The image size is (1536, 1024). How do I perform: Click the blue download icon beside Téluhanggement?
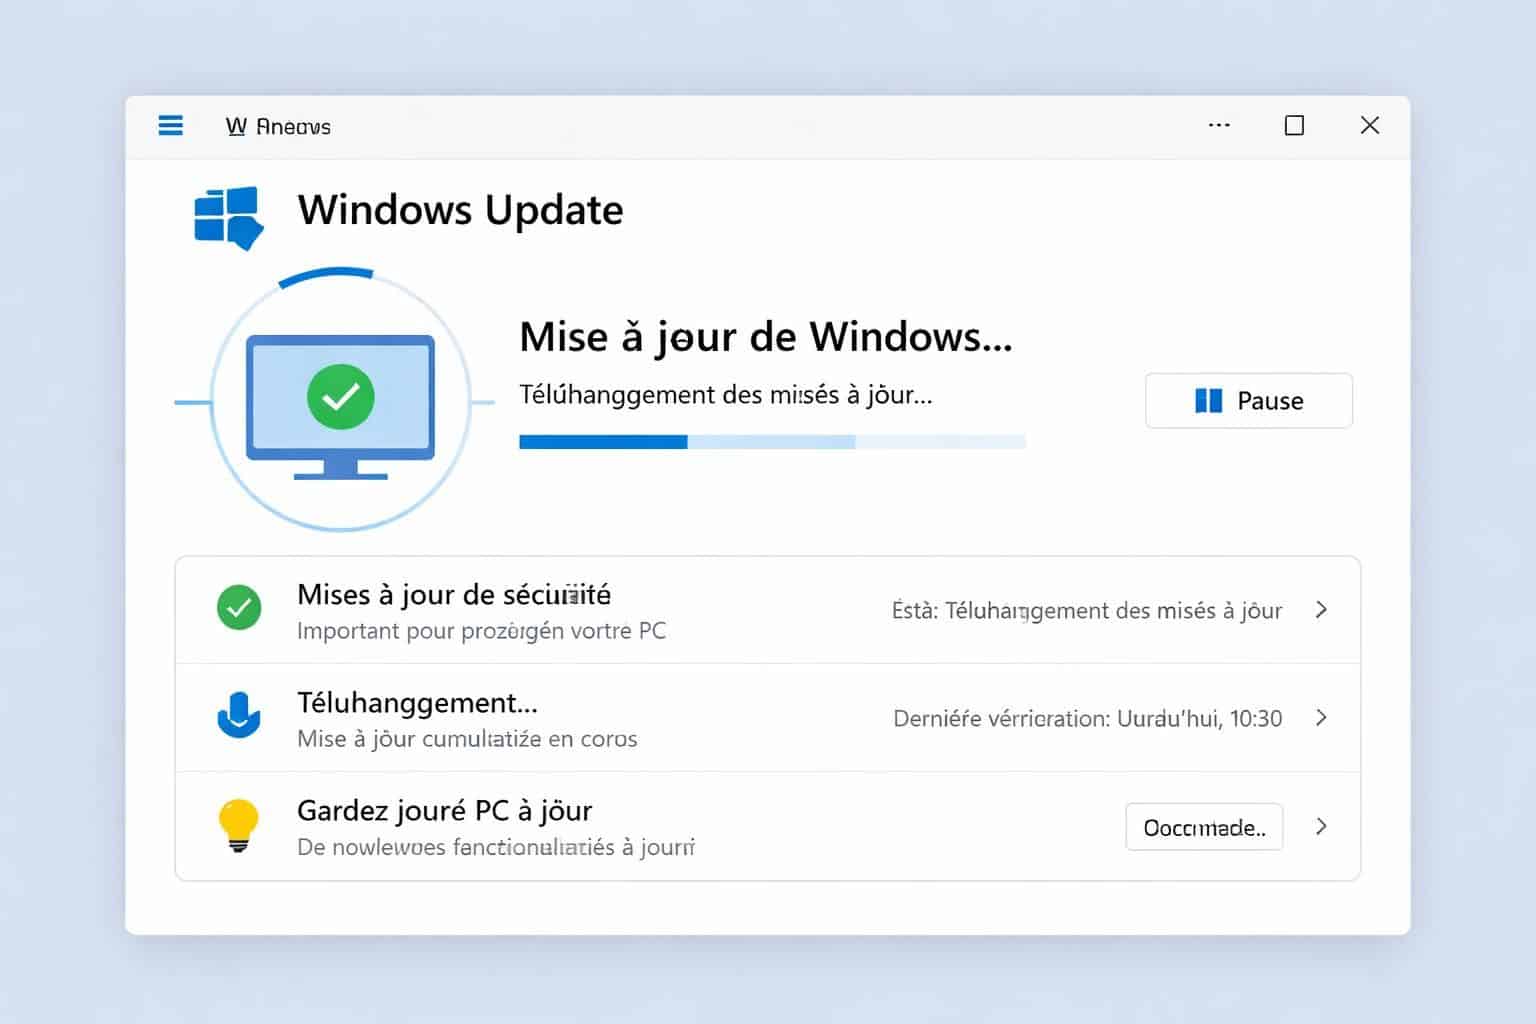point(239,716)
